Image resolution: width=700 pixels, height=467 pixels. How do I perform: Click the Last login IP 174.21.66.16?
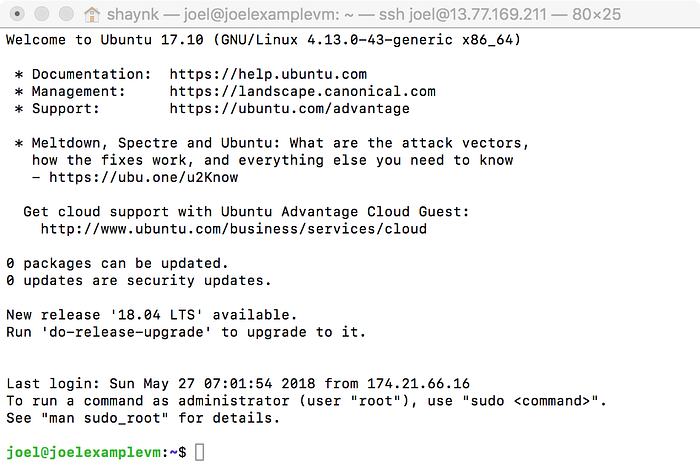(x=418, y=384)
